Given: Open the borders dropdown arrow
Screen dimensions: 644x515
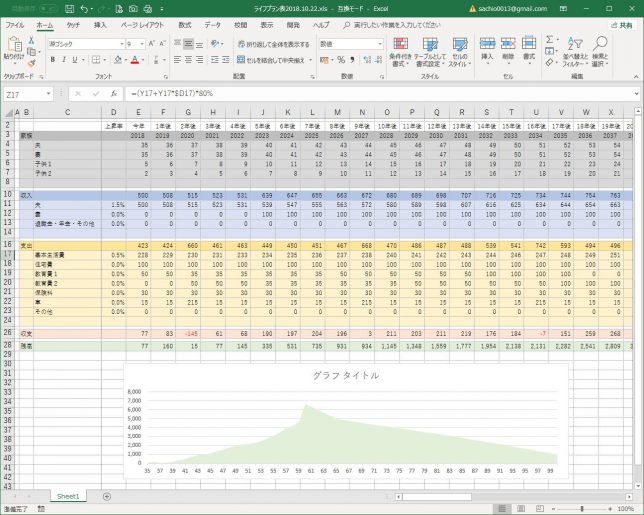Looking at the screenshot, I should pos(104,60).
